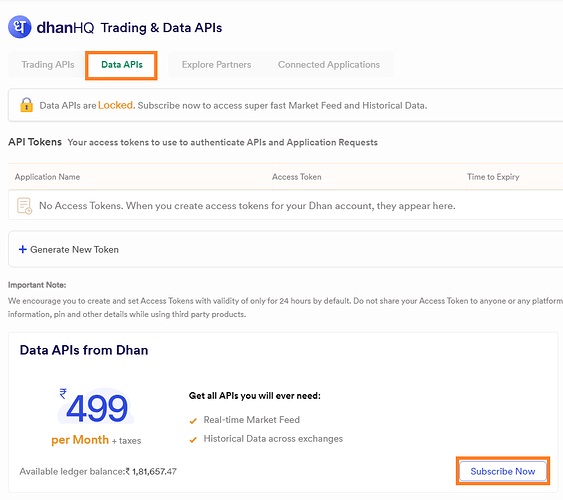Click the 499 price figure
The image size is (563, 500).
tap(97, 408)
